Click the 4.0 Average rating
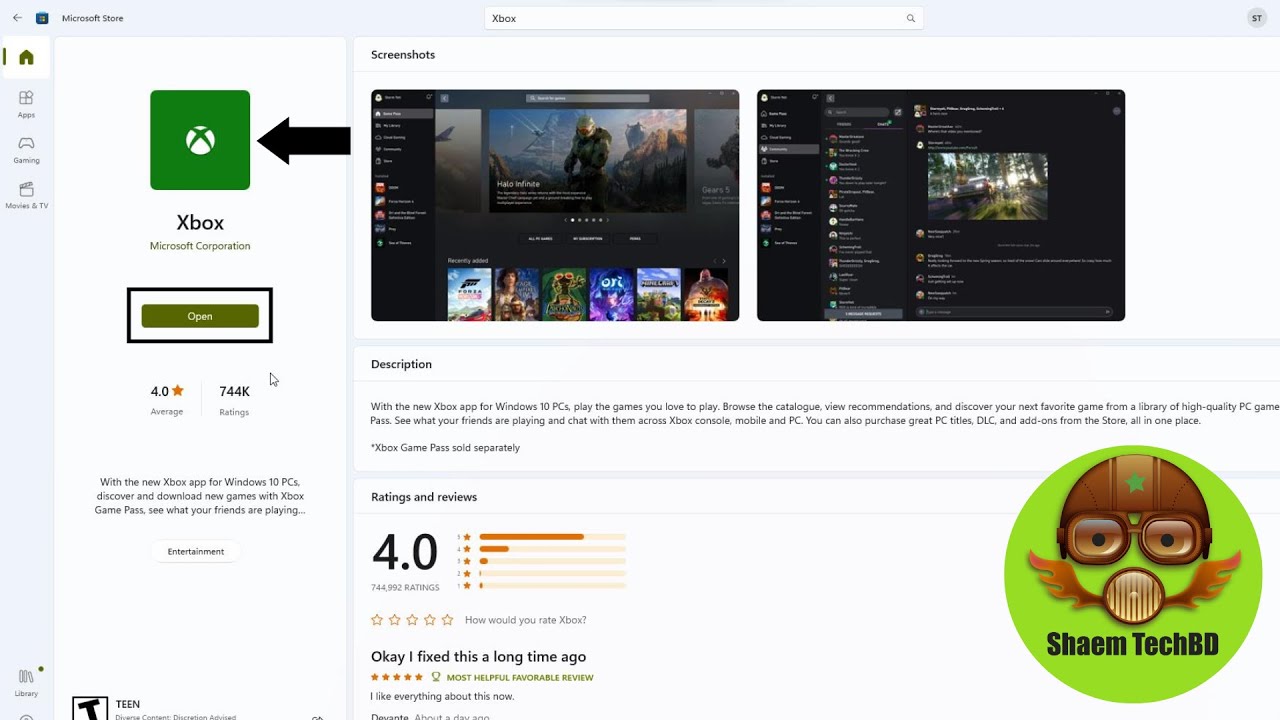 tap(167, 398)
